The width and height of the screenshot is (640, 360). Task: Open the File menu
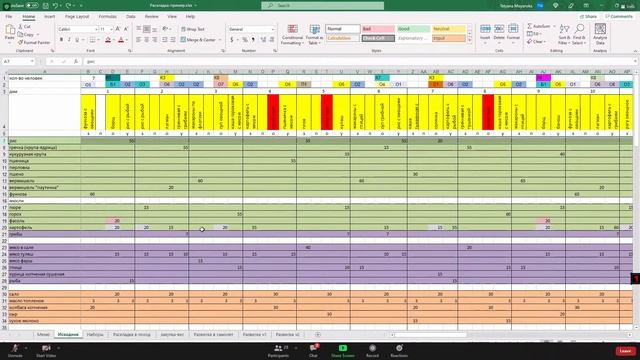[9, 16]
